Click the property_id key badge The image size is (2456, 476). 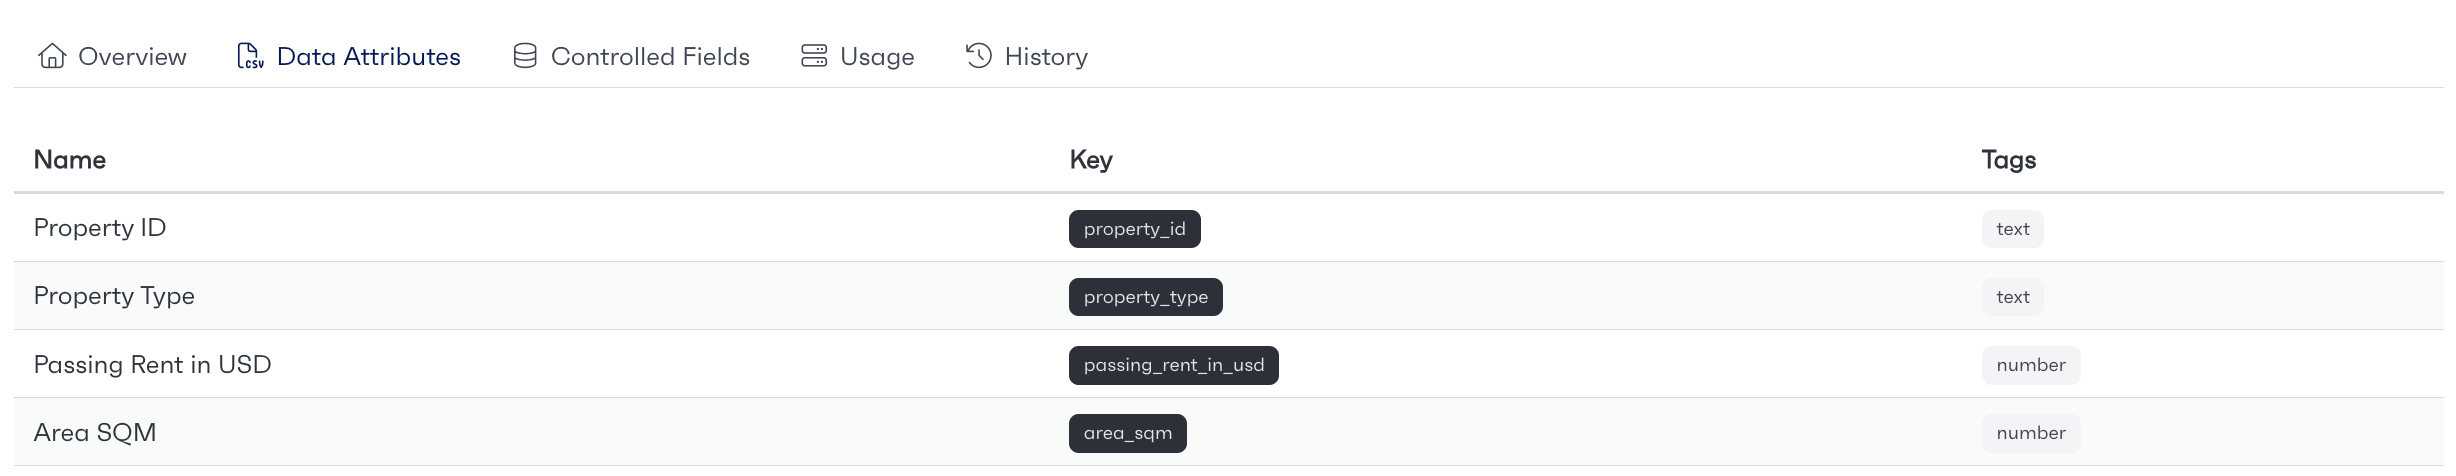point(1135,229)
